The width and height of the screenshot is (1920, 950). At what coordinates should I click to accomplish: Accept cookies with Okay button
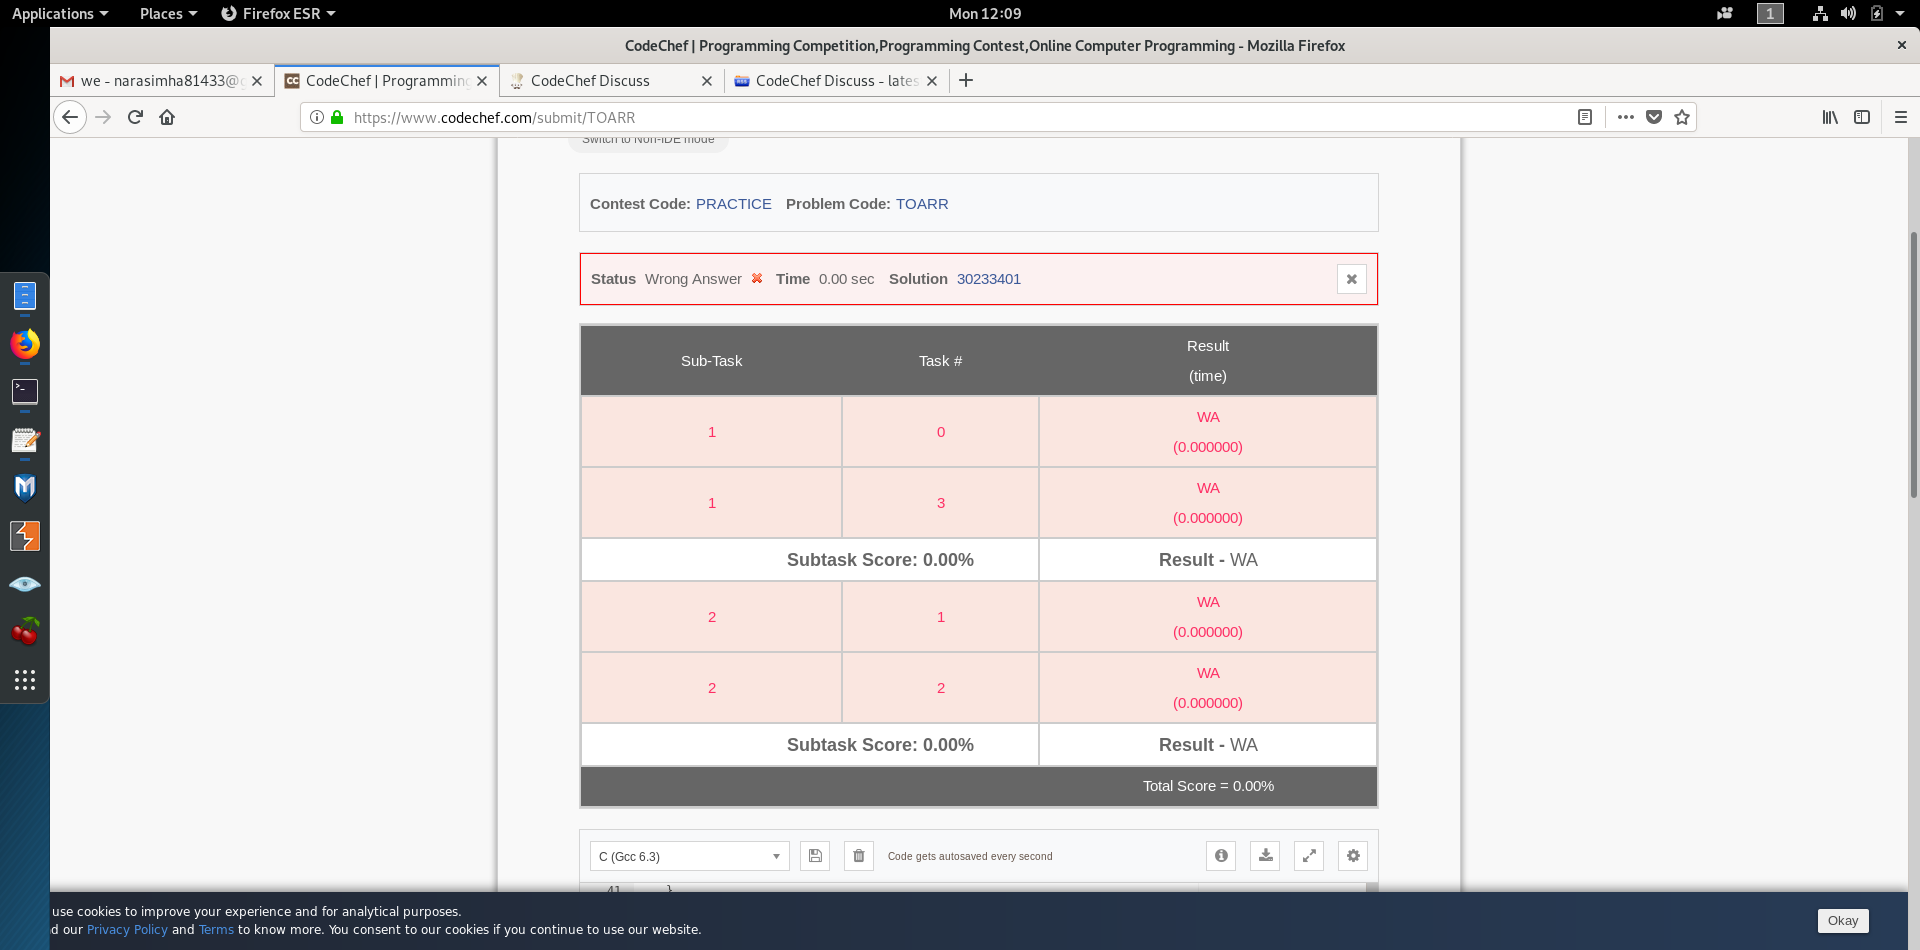pyautogui.click(x=1843, y=921)
